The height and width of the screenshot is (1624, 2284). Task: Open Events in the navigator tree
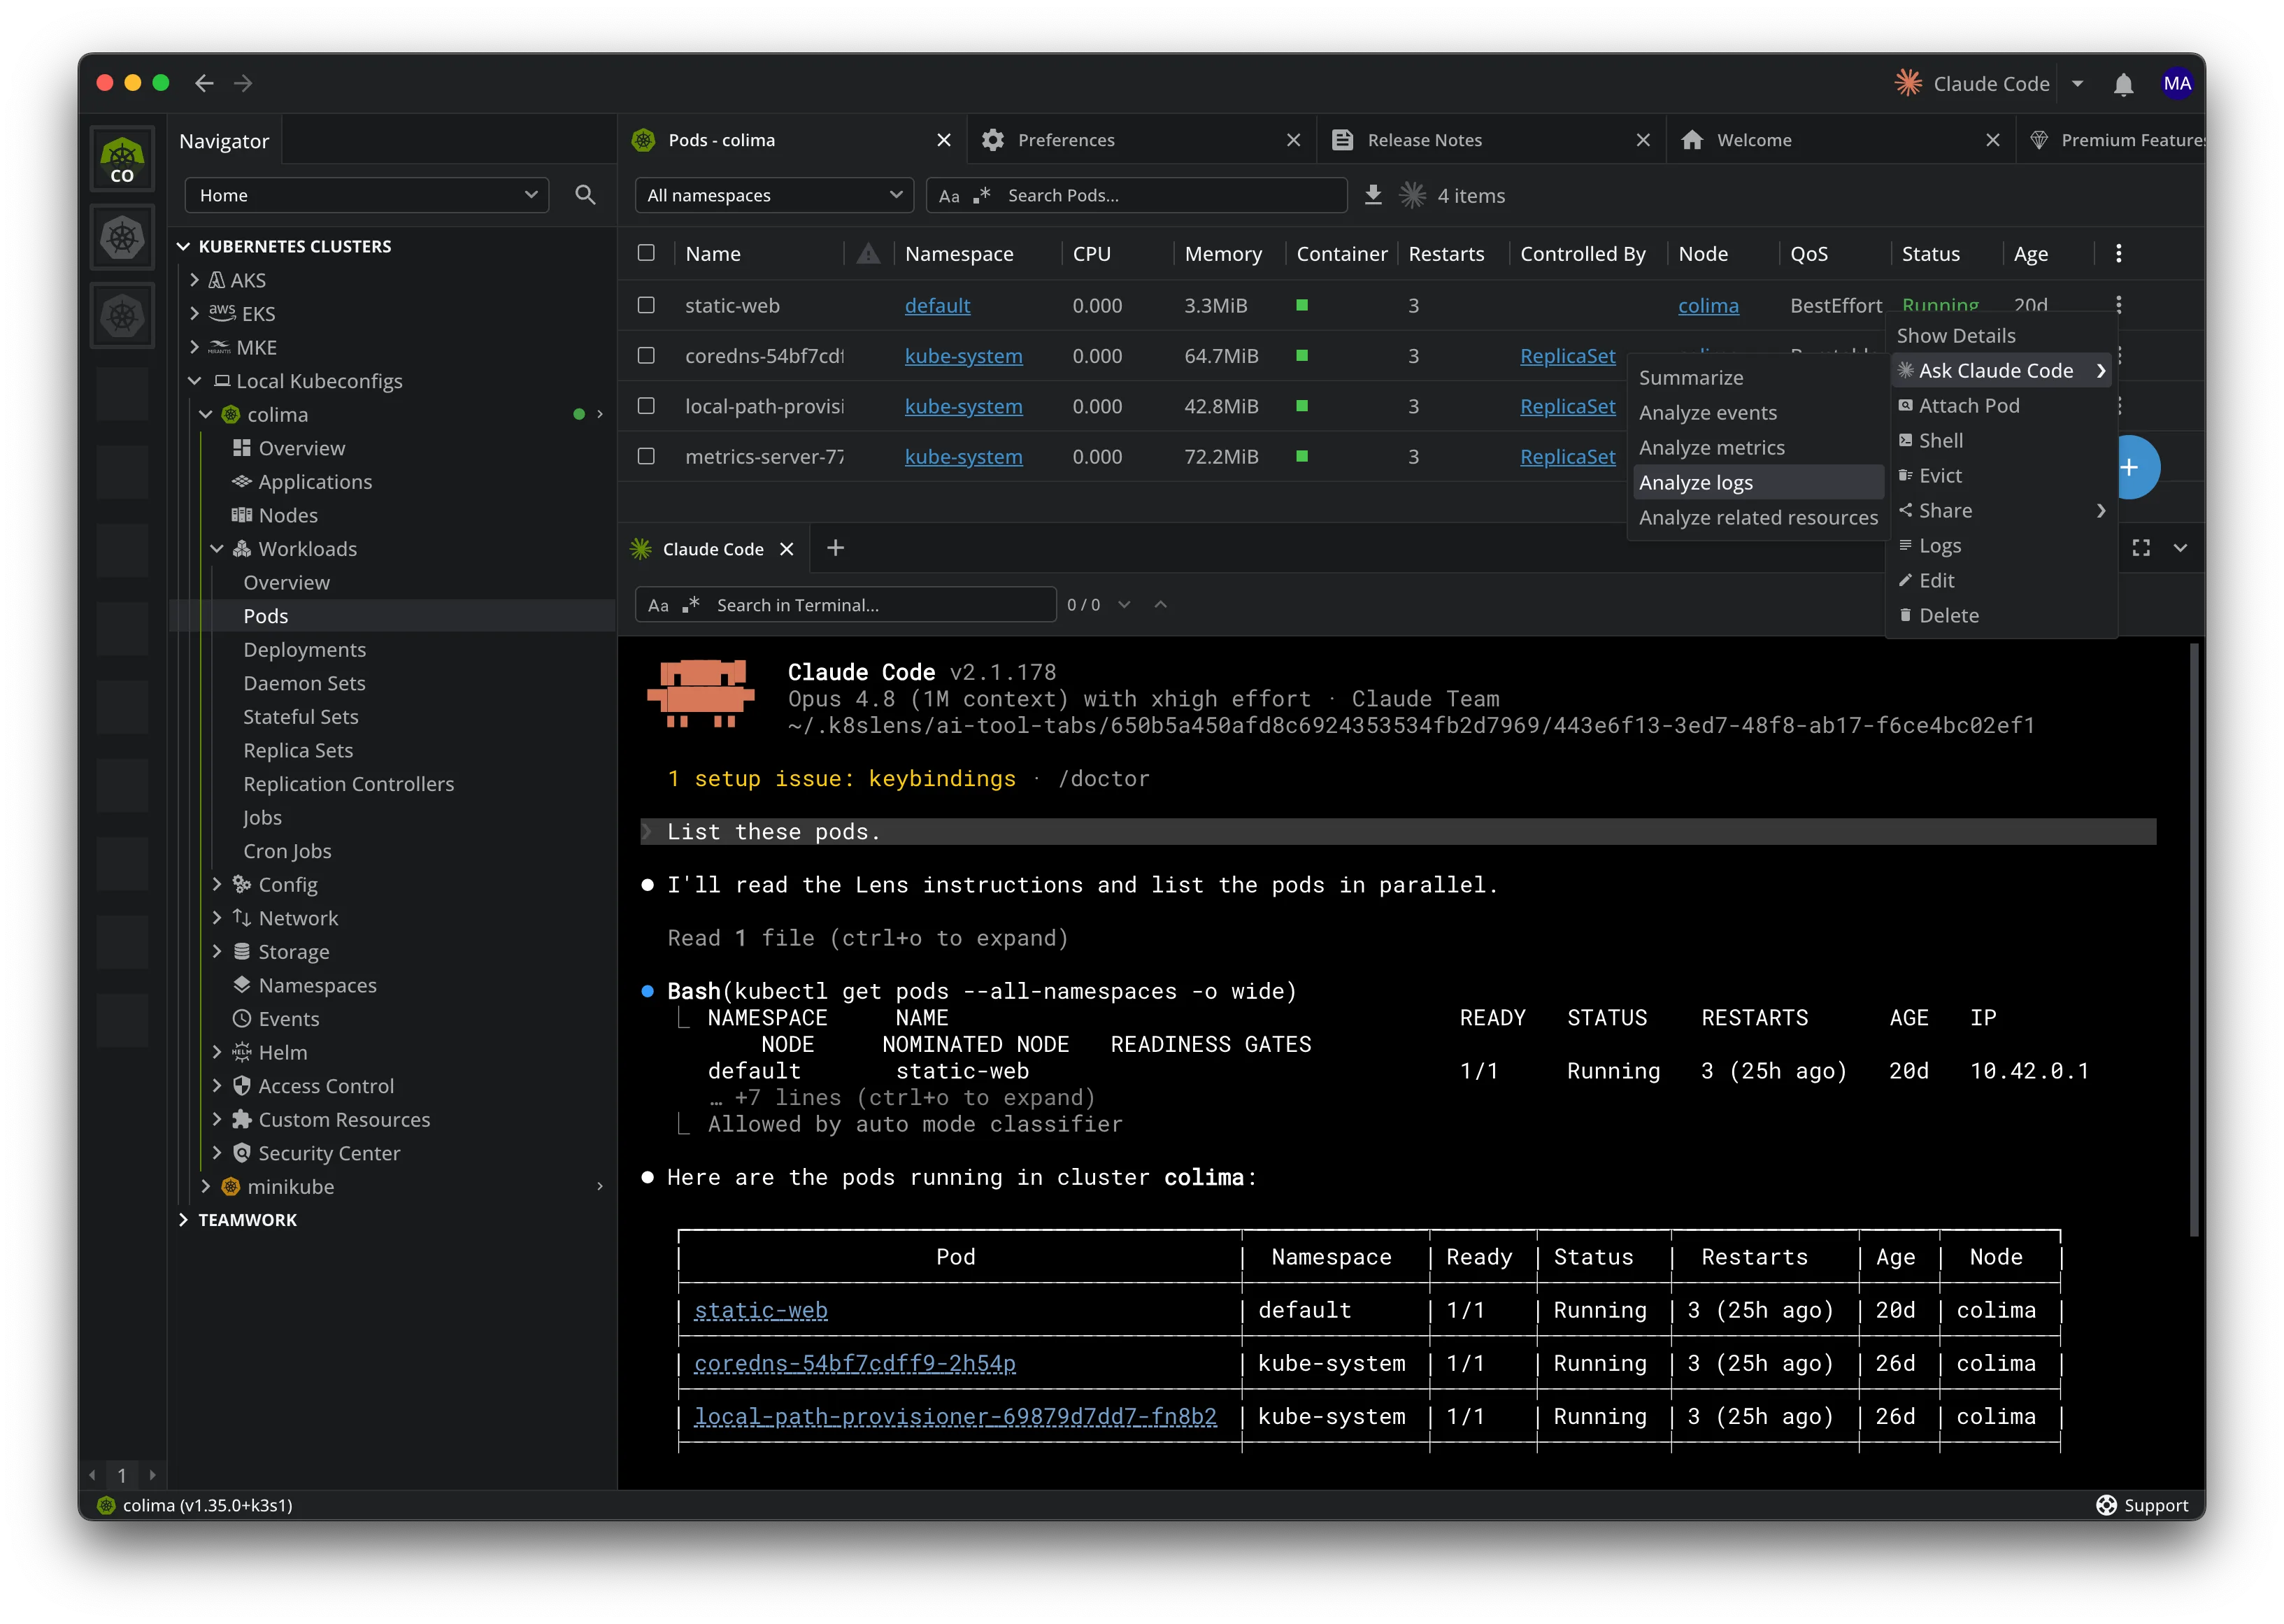point(288,1019)
